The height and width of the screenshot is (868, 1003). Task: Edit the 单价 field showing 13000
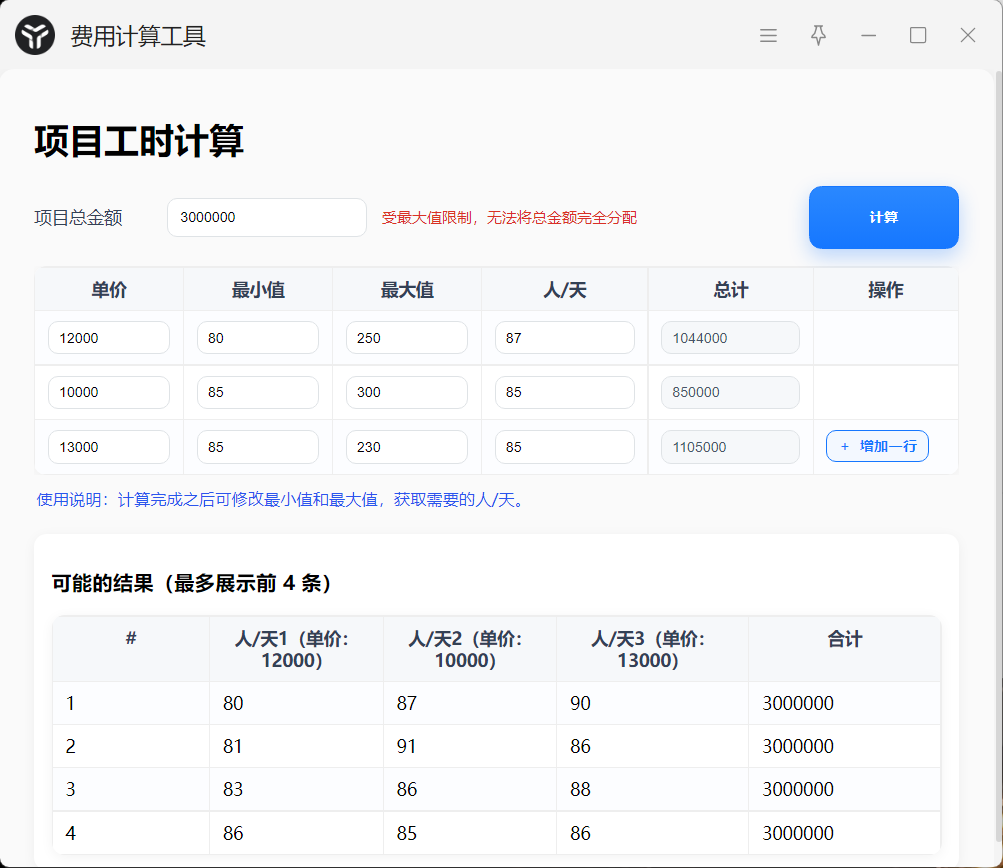pos(109,447)
